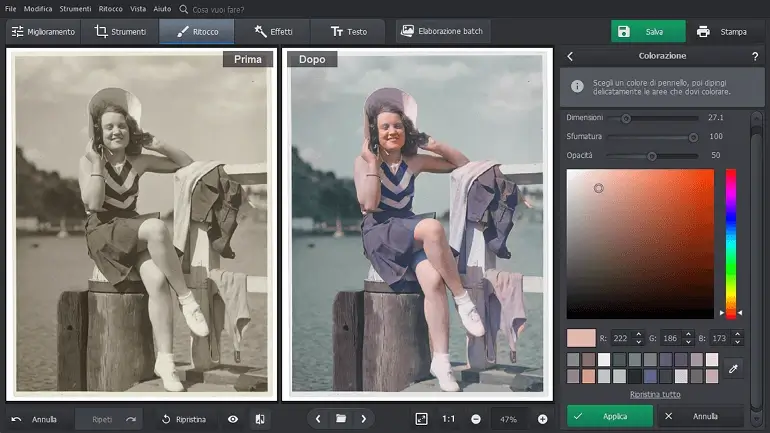Click the G value field 186
The height and width of the screenshot is (433, 770).
tap(670, 338)
